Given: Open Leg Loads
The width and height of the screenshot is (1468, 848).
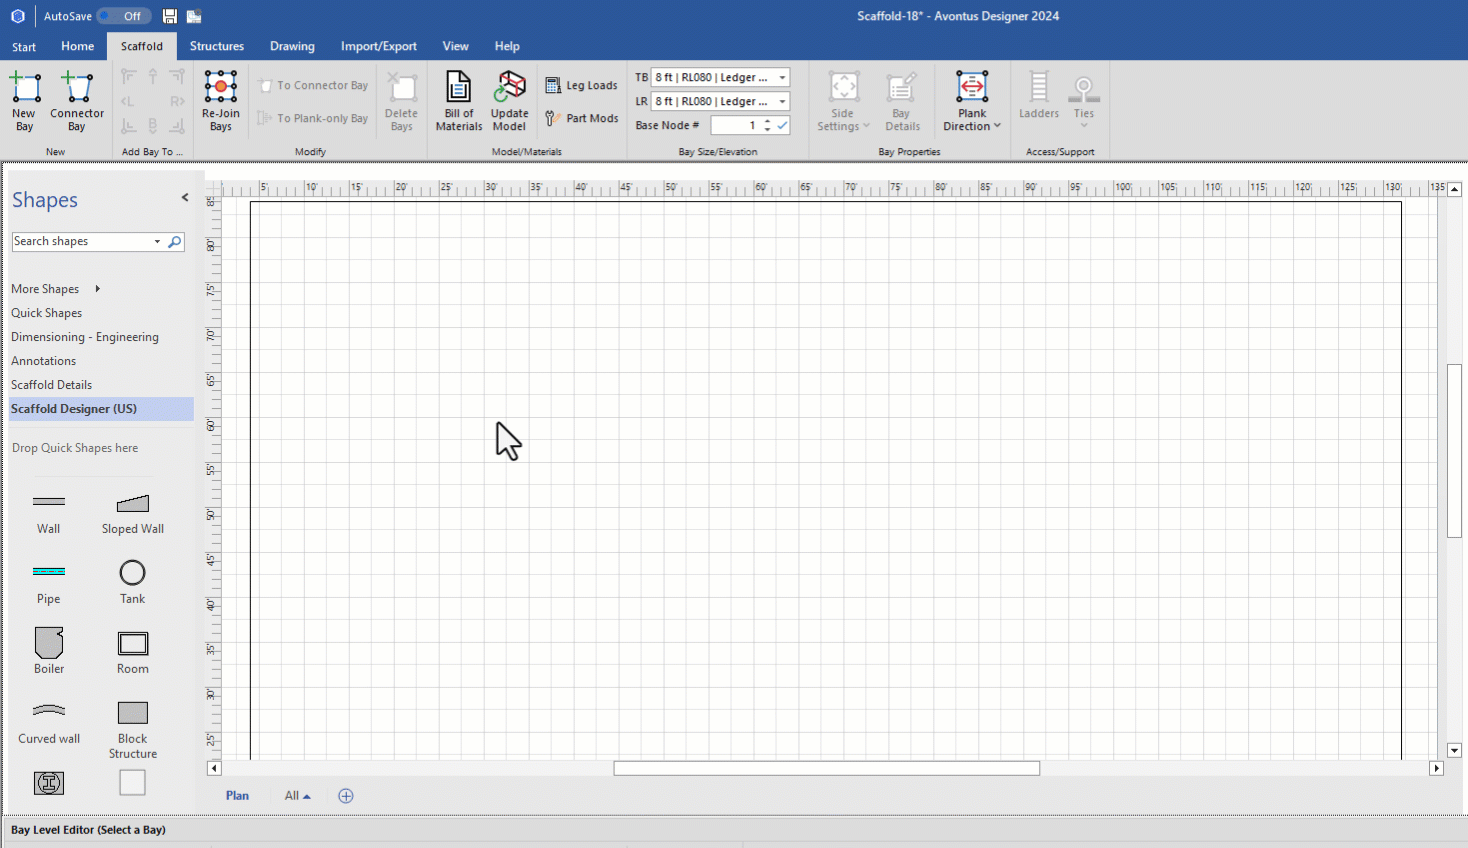Looking at the screenshot, I should click(581, 86).
